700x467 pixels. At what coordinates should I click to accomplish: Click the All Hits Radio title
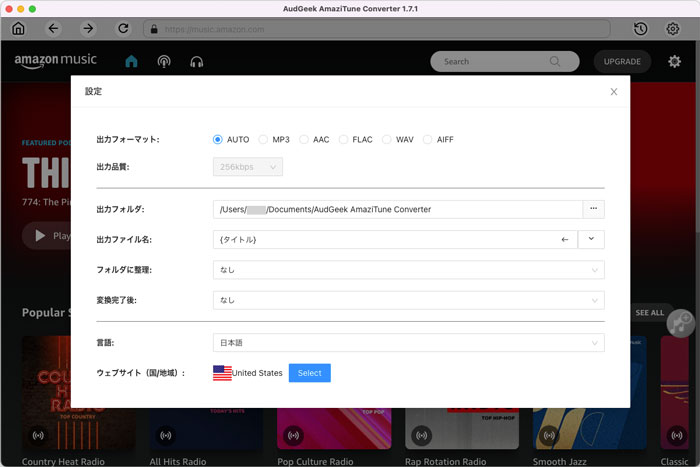pyautogui.click(x=178, y=461)
